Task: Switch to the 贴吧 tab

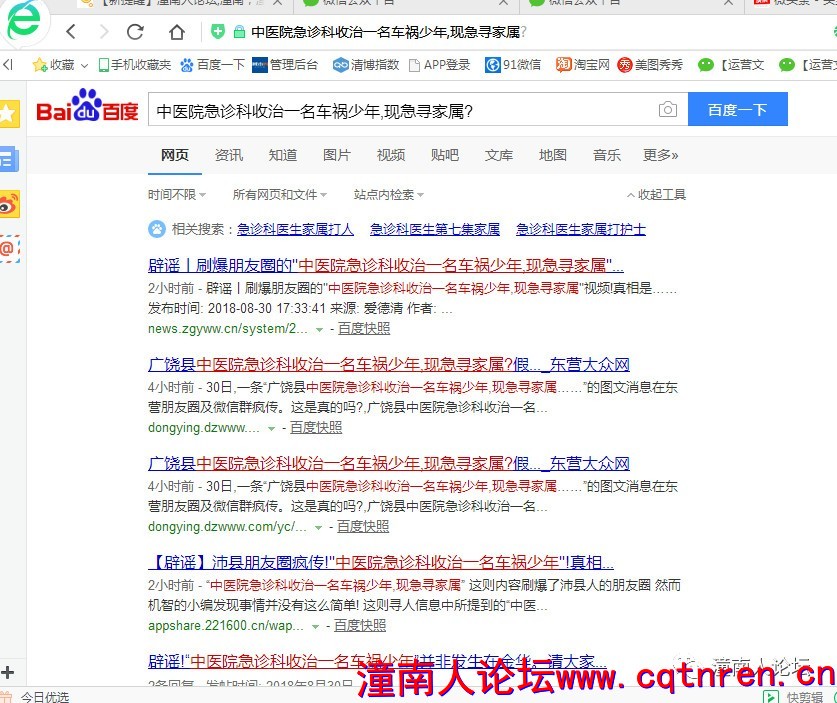Action: pyautogui.click(x=445, y=155)
